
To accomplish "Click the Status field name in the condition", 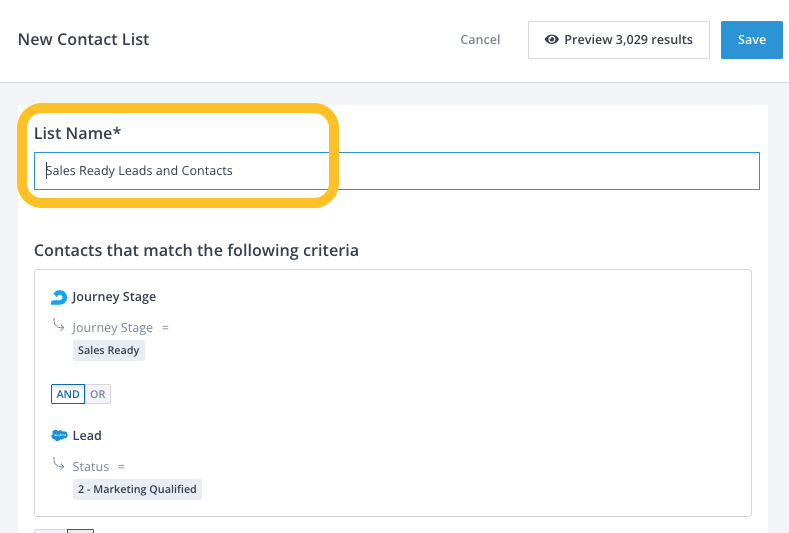I will (92, 466).
